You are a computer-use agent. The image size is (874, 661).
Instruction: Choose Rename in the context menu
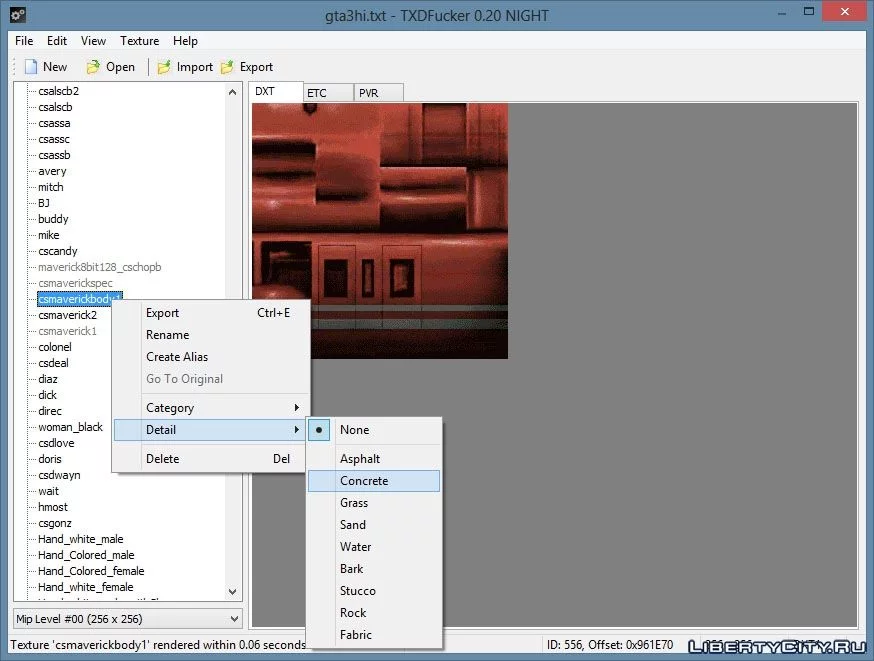click(x=212, y=334)
